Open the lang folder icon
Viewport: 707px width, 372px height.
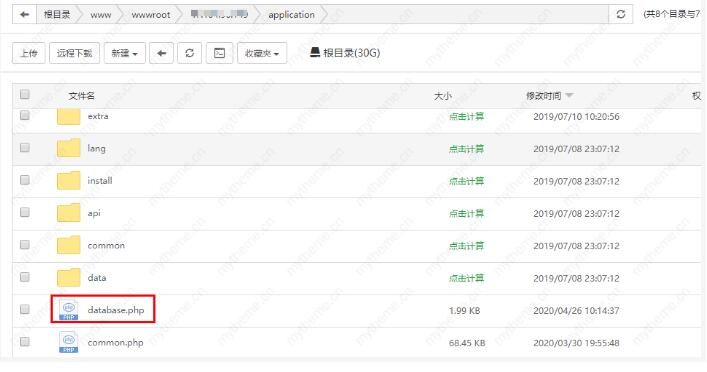point(69,148)
